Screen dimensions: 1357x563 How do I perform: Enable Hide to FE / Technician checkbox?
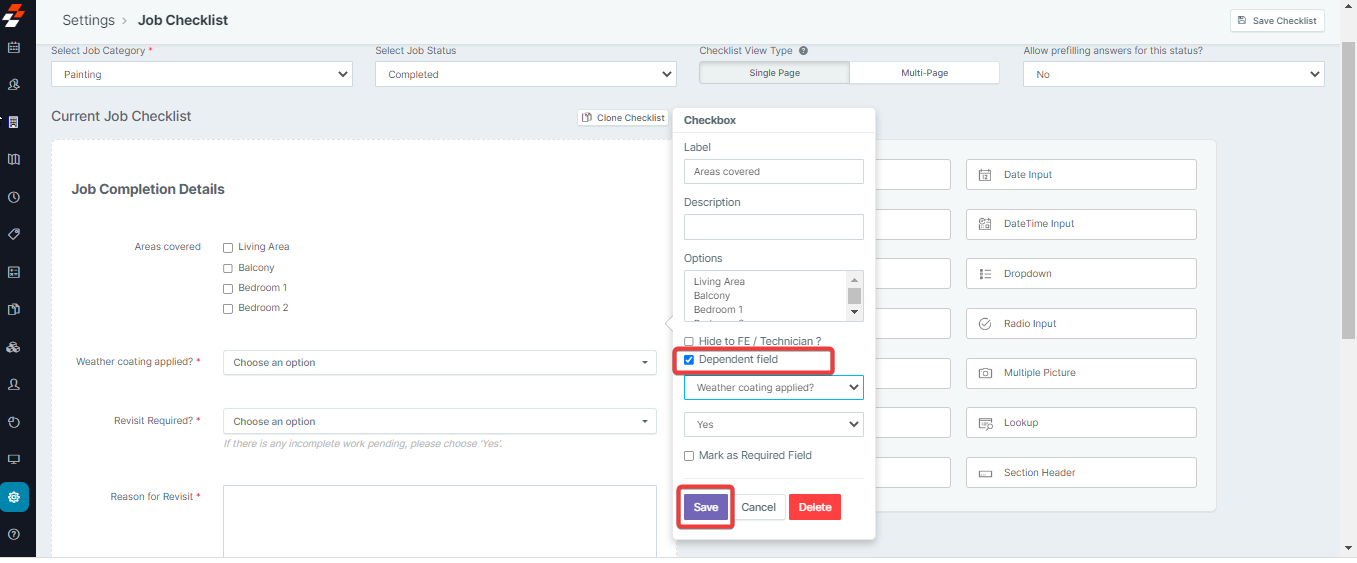[689, 342]
